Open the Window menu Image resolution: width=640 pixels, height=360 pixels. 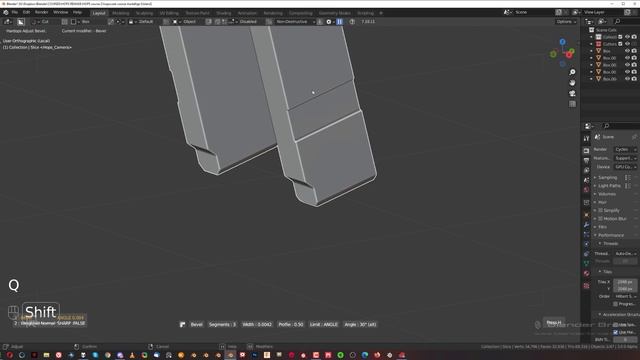tap(60, 13)
